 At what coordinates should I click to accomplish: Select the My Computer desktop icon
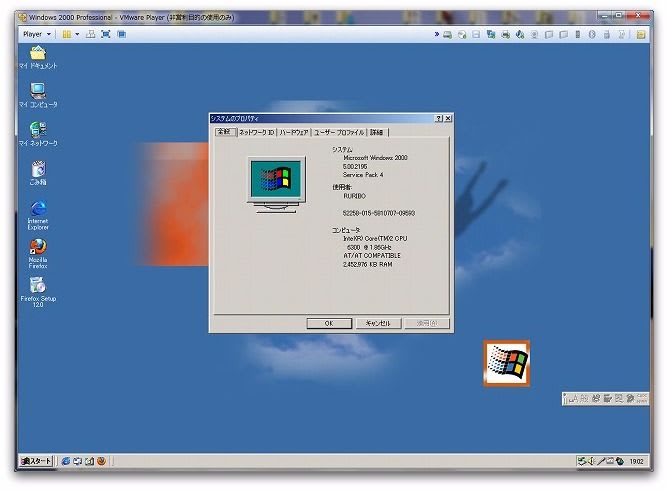[38, 95]
